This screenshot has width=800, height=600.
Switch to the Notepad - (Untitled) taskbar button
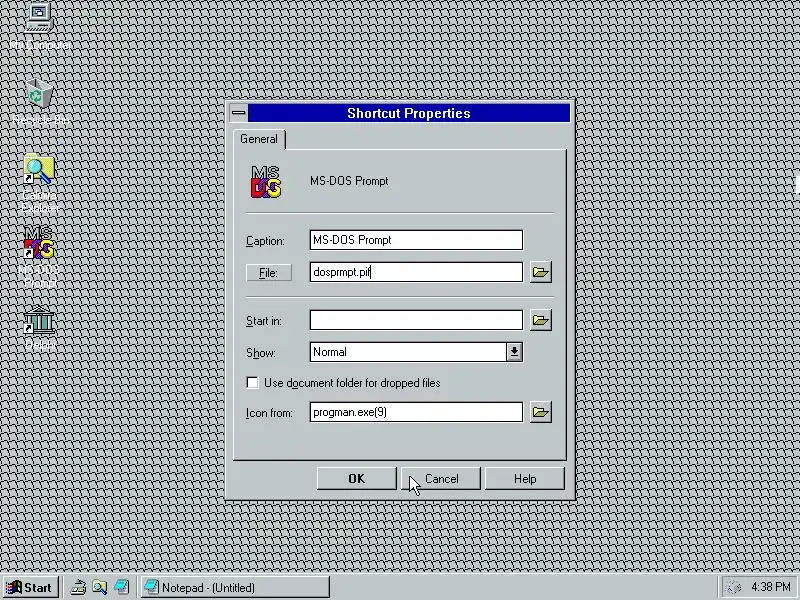[x=235, y=587]
